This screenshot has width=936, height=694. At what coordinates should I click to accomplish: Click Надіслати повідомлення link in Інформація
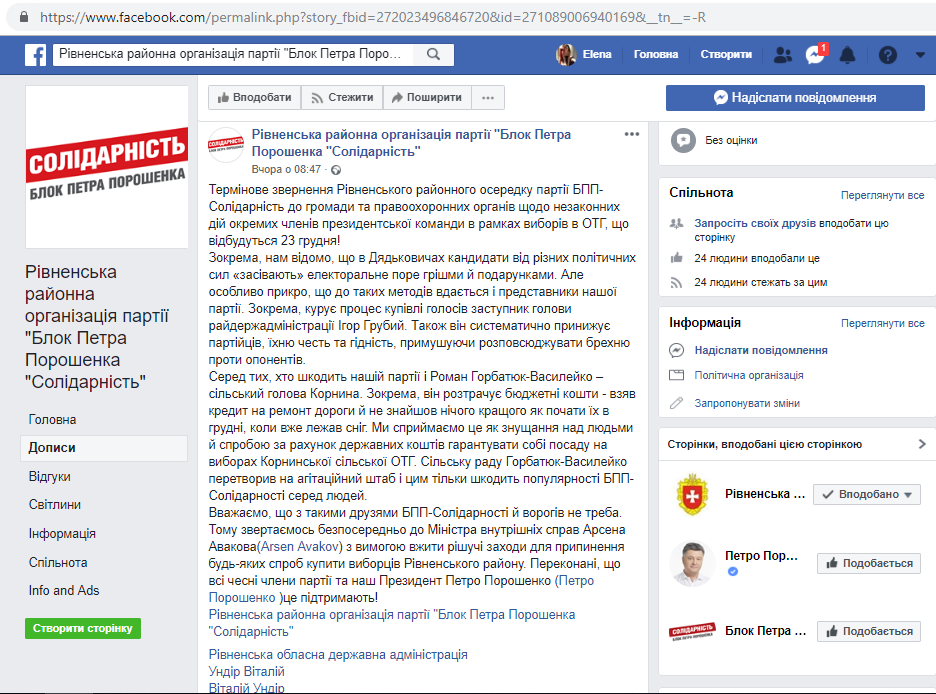coord(761,350)
